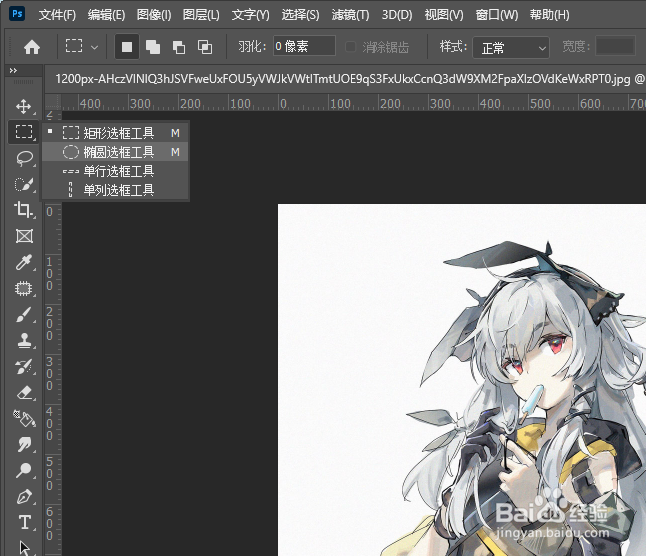Select the Crop tool

click(24, 210)
